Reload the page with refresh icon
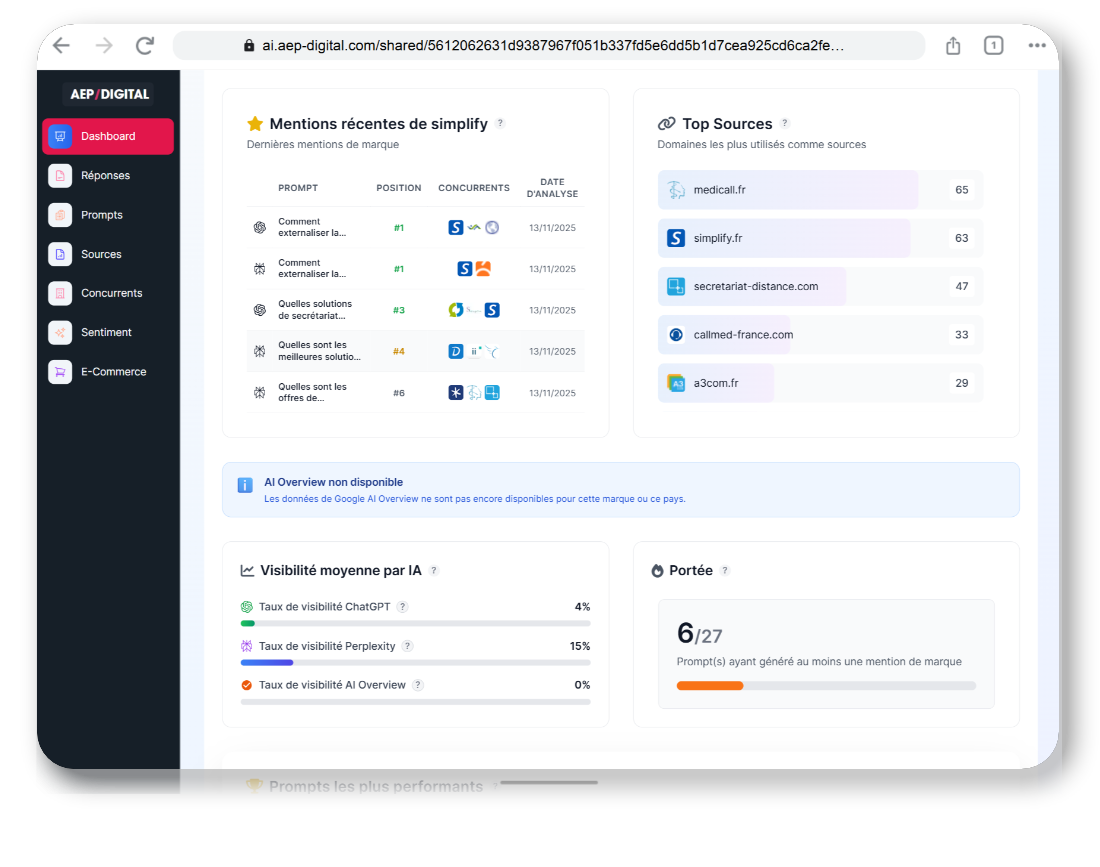 pos(145,45)
